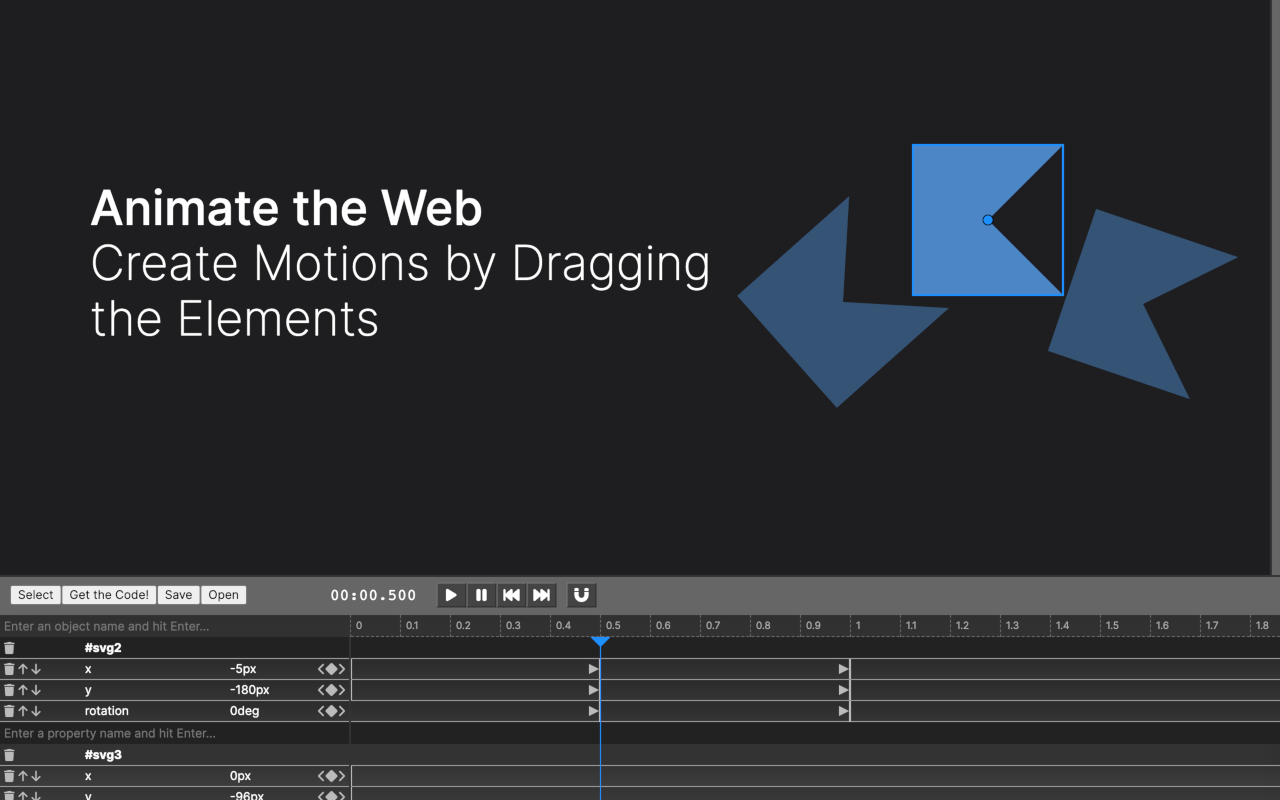Screen dimensions: 1280x800
Task: Skip forward to the animation end
Action: (541, 595)
